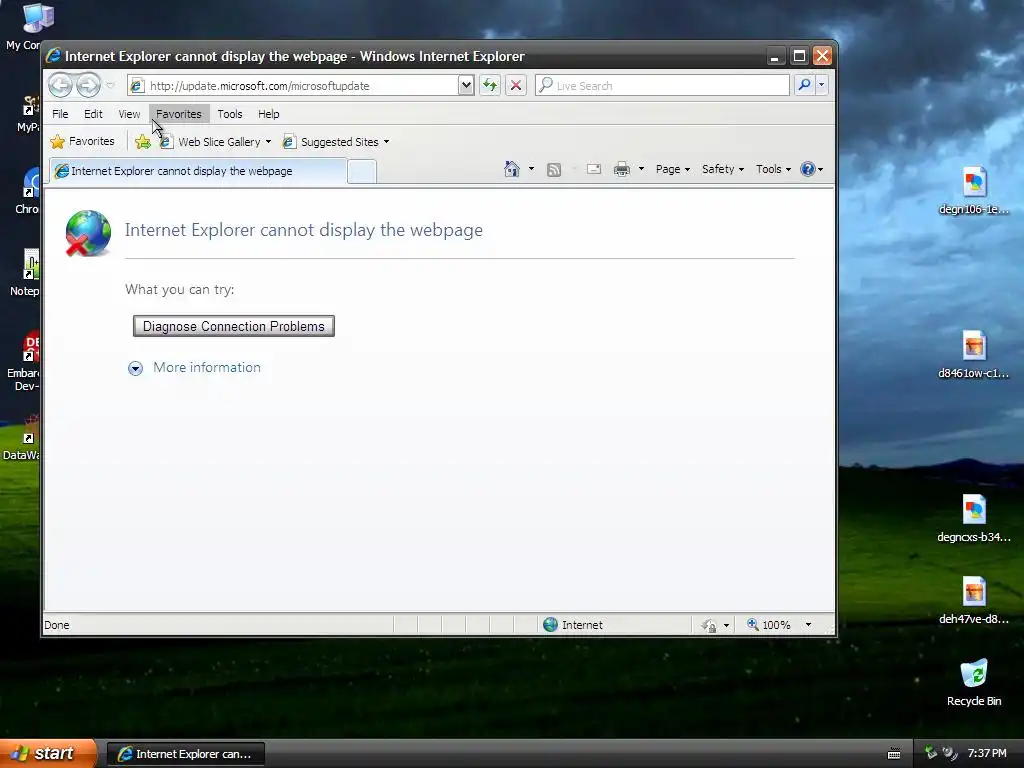The height and width of the screenshot is (768, 1024).
Task: Click the address bar URL field
Action: coord(294,86)
